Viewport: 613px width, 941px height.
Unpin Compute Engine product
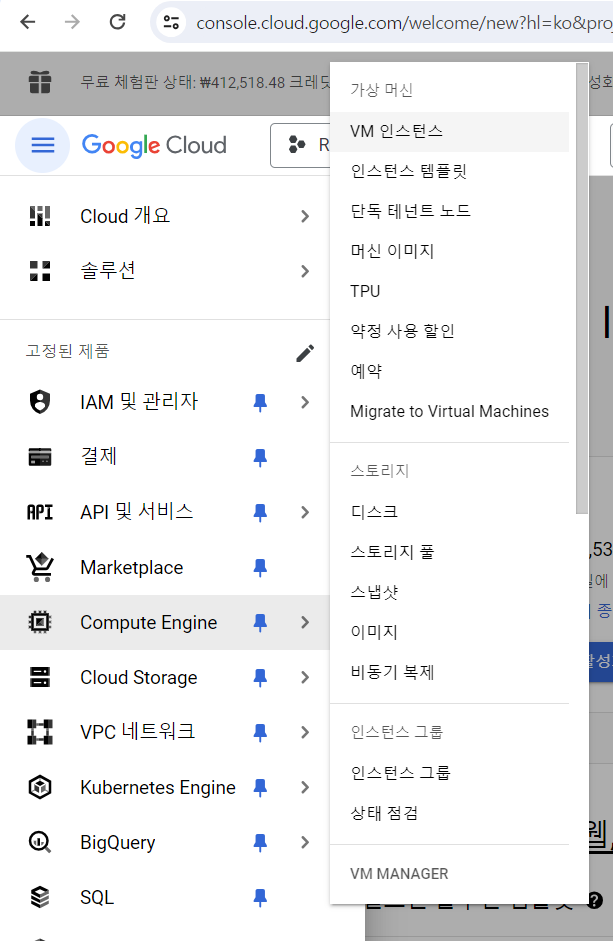tap(260, 623)
